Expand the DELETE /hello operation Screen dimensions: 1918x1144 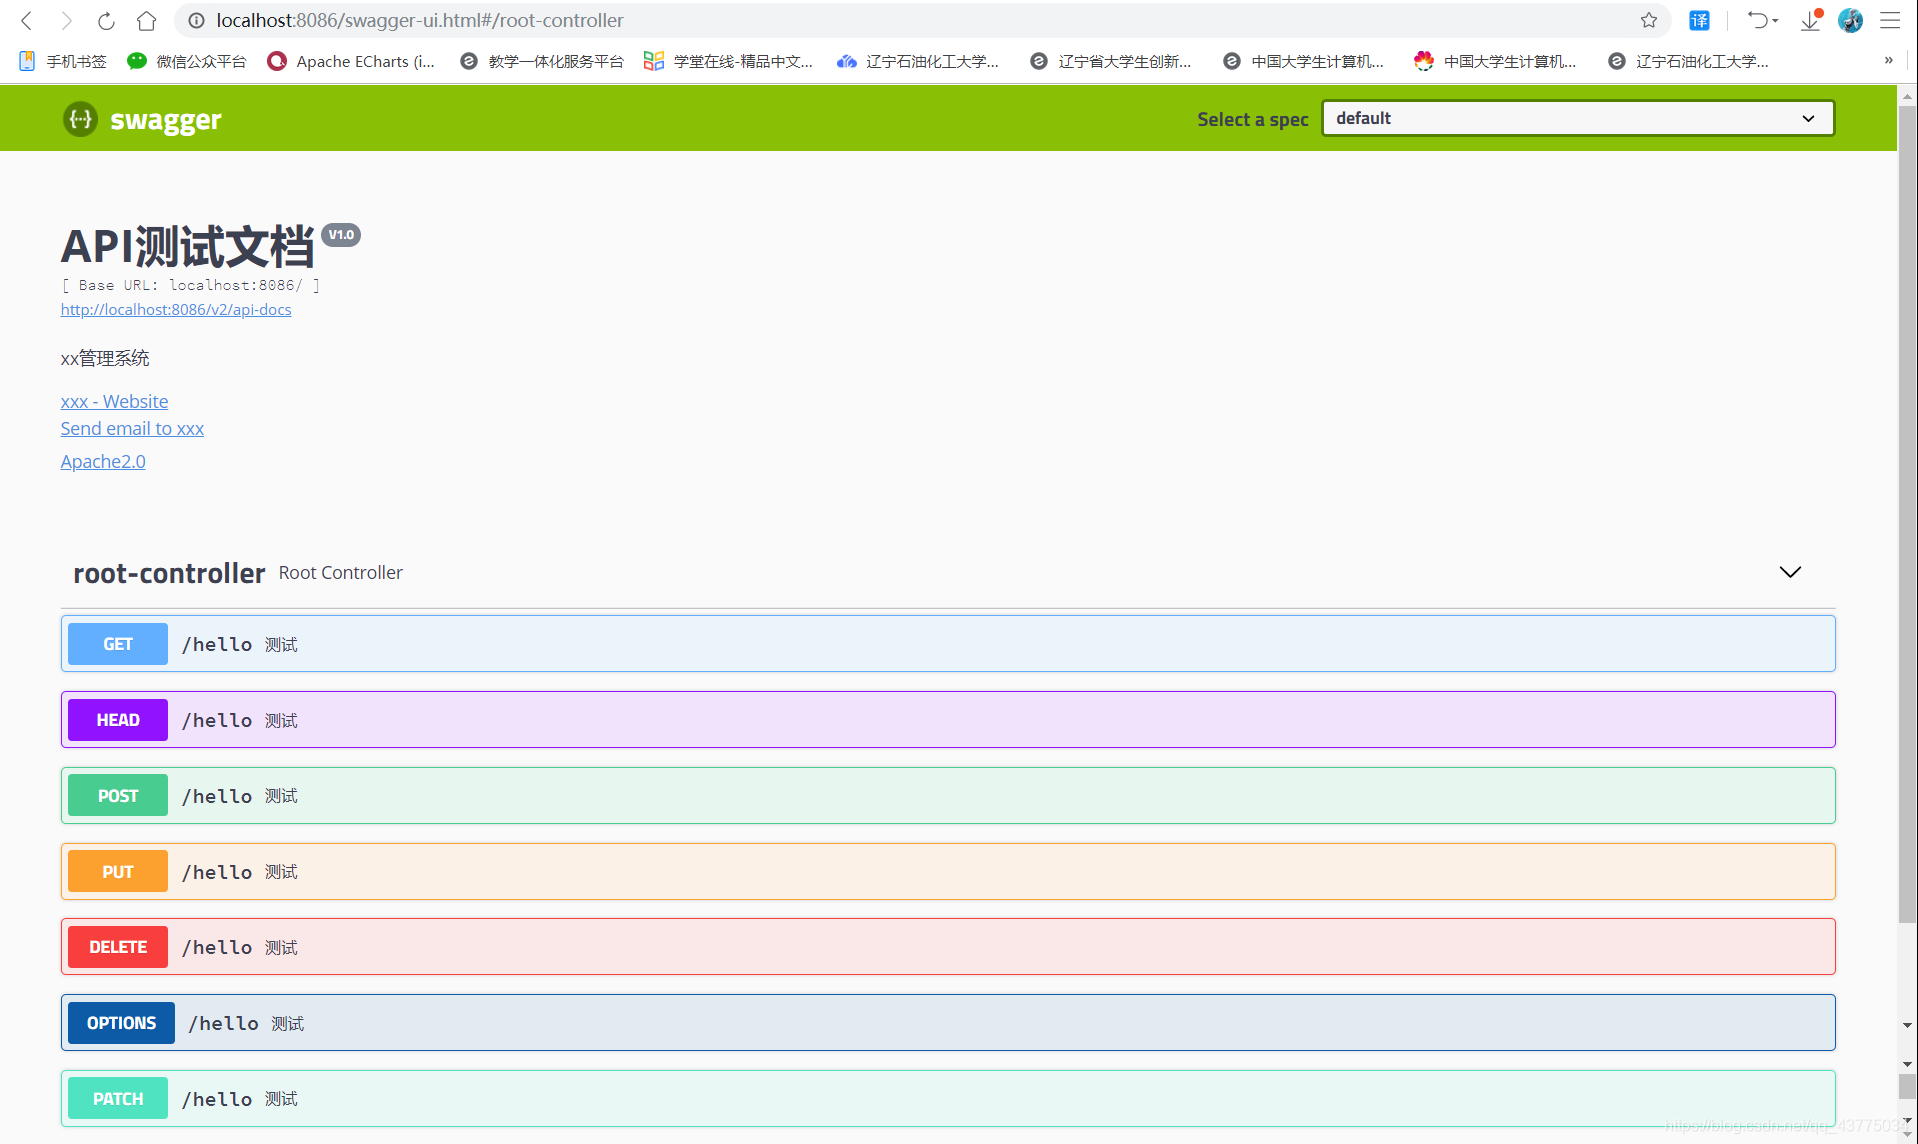click(x=948, y=947)
